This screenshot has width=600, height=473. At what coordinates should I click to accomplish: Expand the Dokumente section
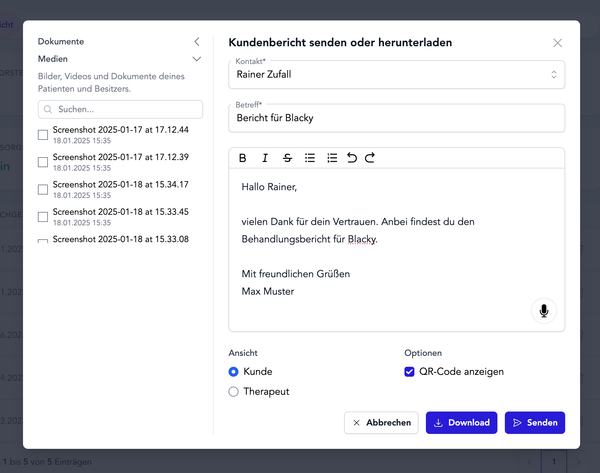197,42
